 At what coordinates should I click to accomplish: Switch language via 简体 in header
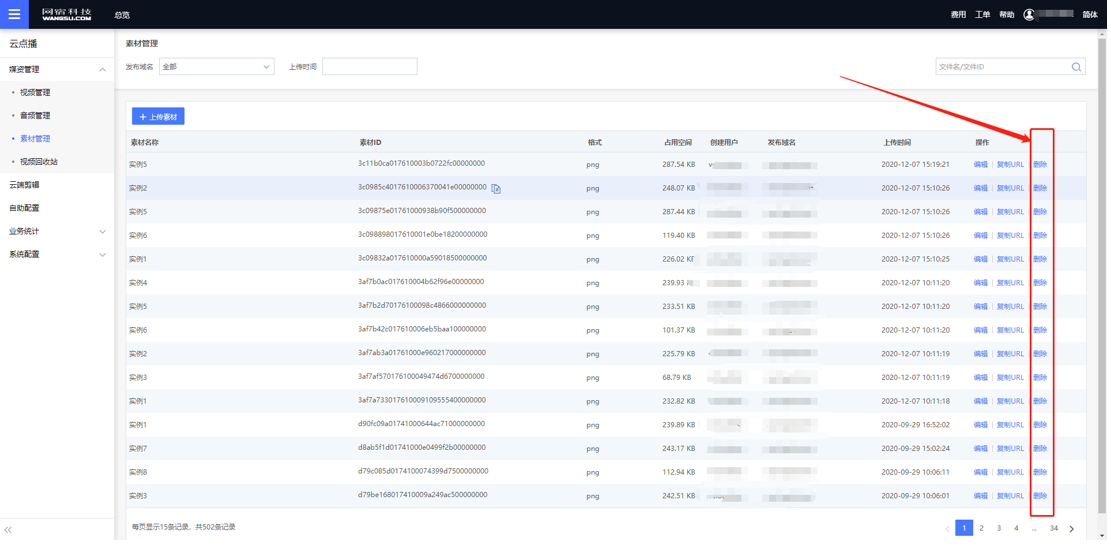(x=1090, y=15)
